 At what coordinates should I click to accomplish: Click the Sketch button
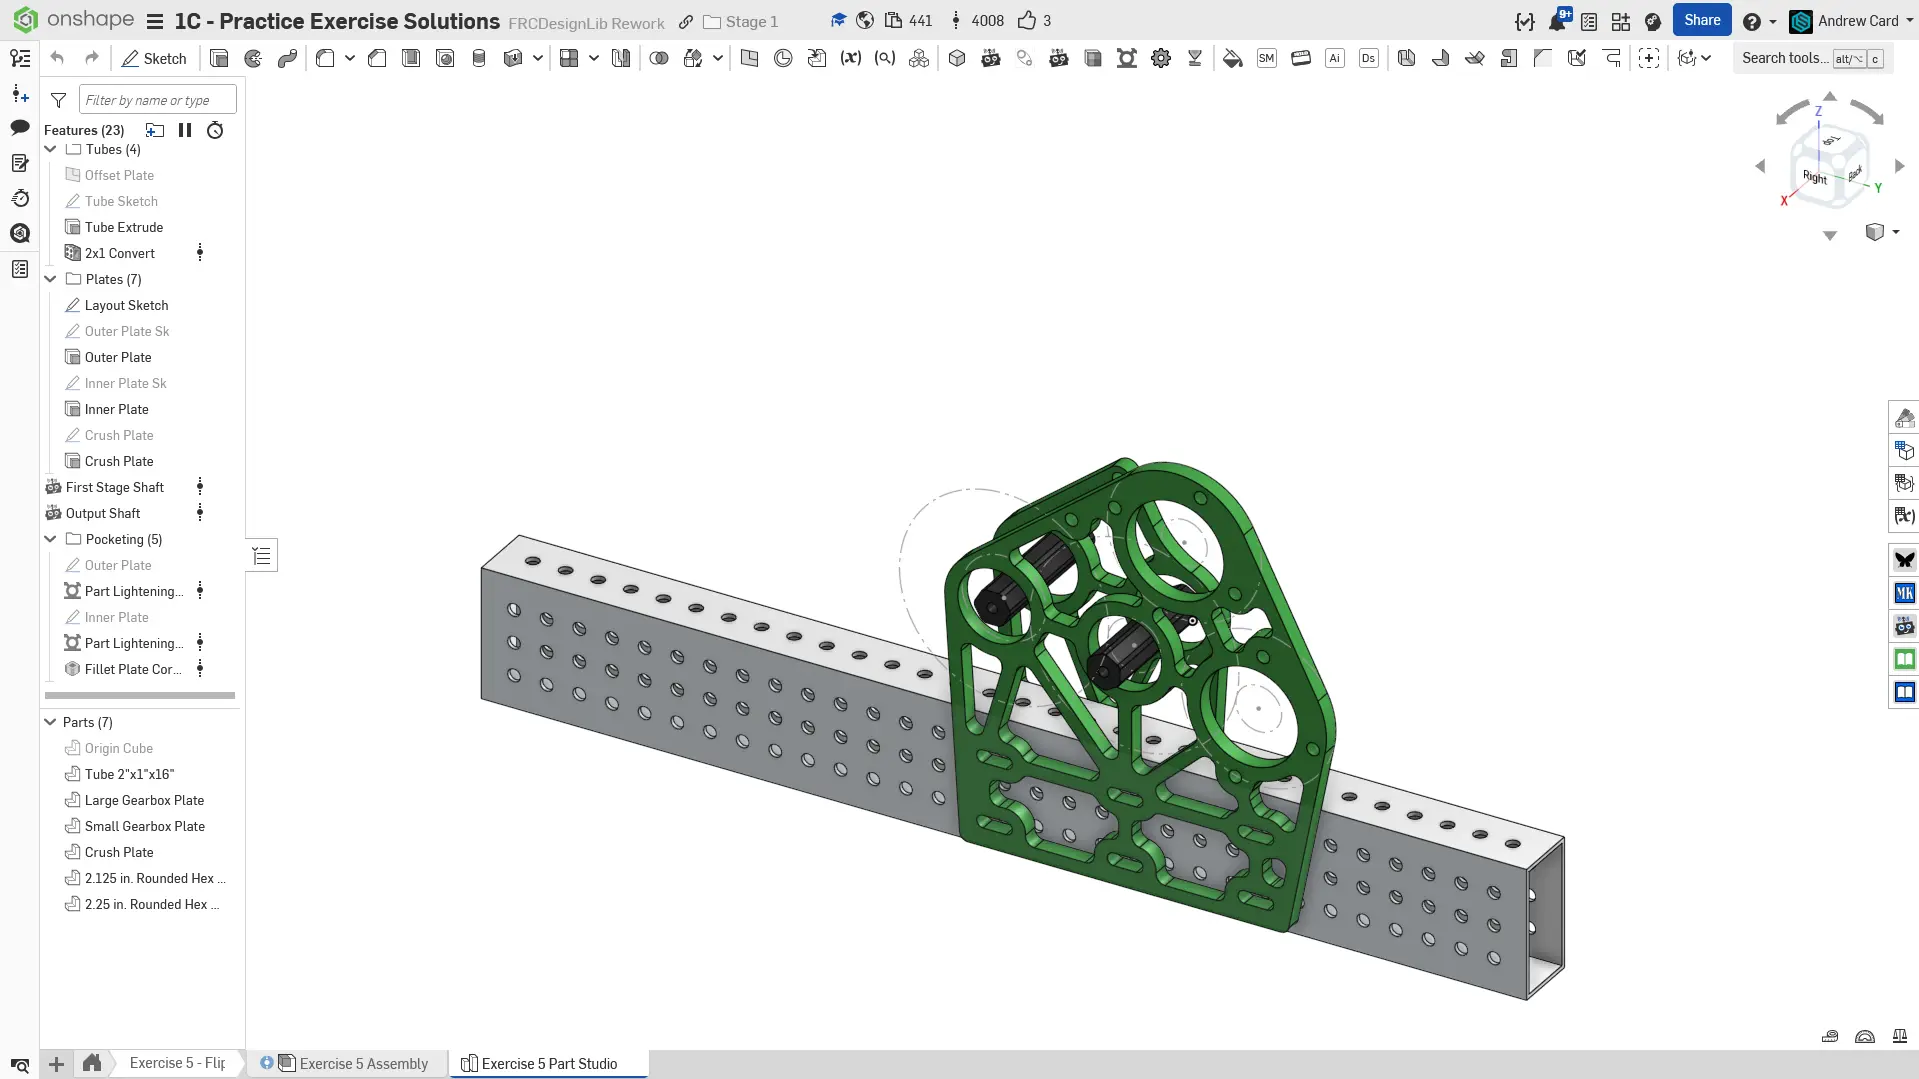pyautogui.click(x=154, y=58)
